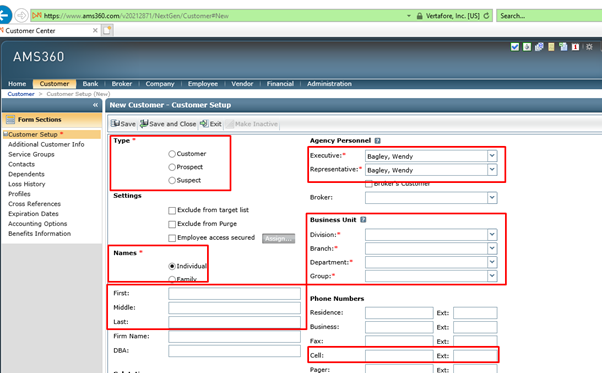Open Accounting Options form section
The image size is (602, 373).
tap(37, 224)
